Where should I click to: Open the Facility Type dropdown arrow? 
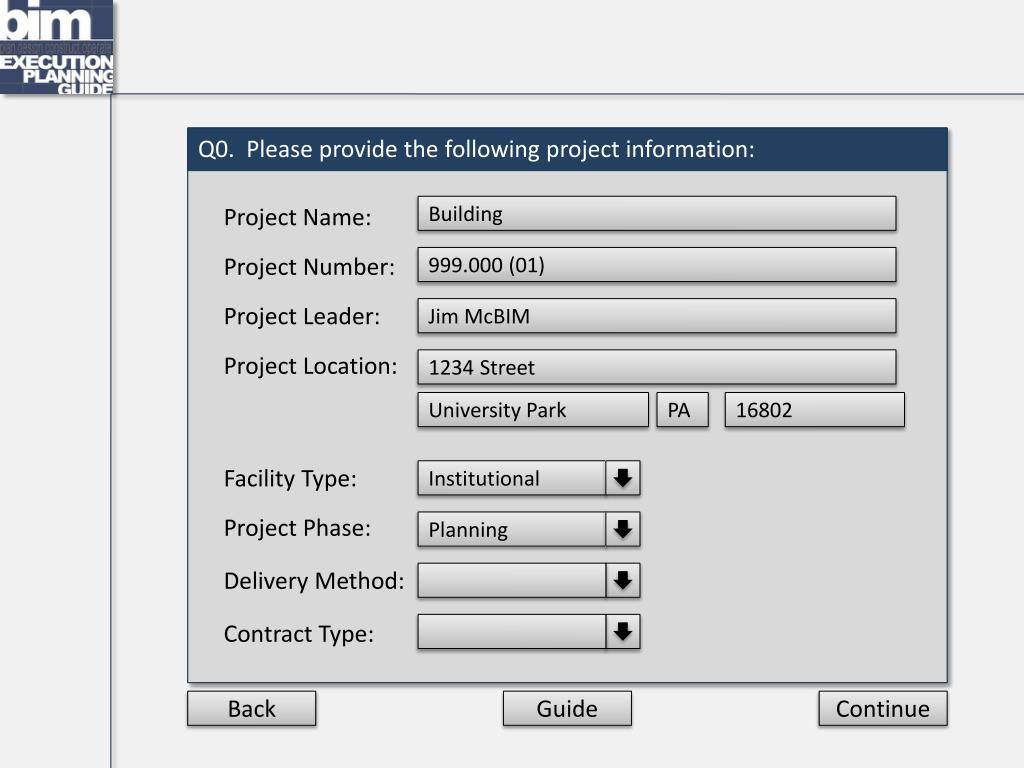pyautogui.click(x=622, y=478)
